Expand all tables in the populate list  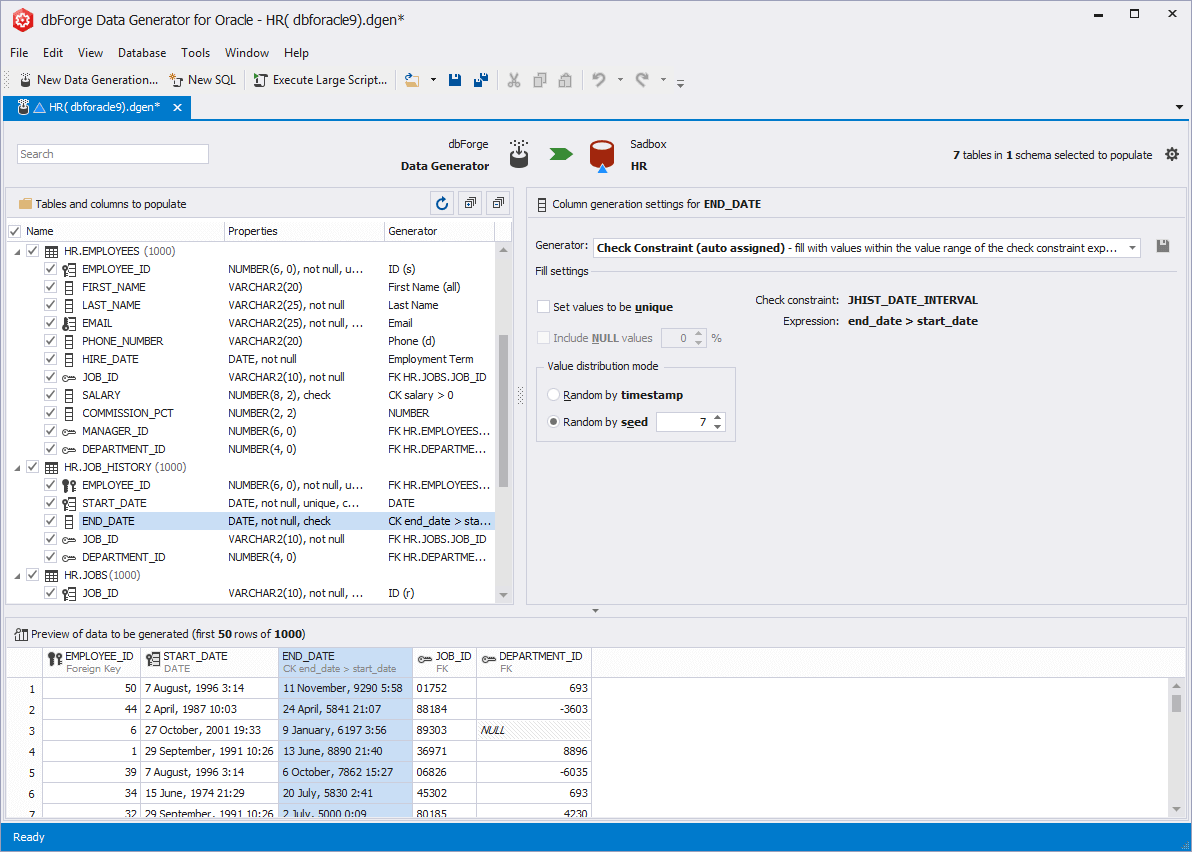(x=469, y=202)
